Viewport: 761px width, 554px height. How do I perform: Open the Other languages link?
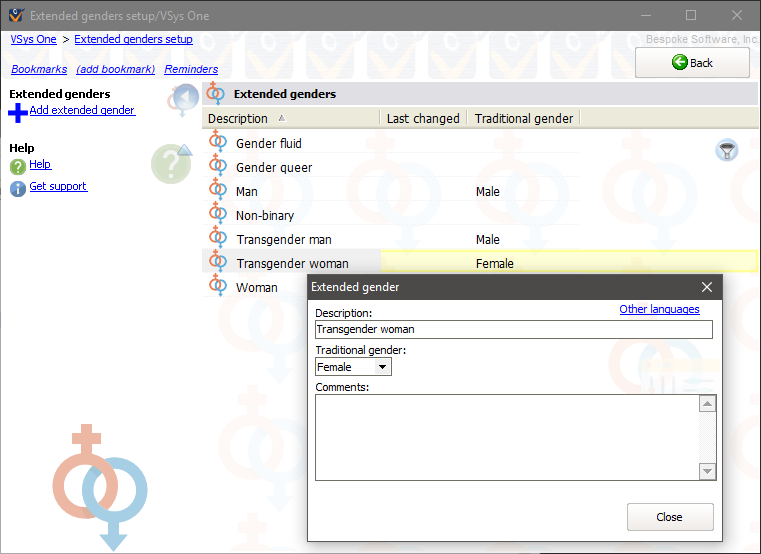[x=659, y=309]
